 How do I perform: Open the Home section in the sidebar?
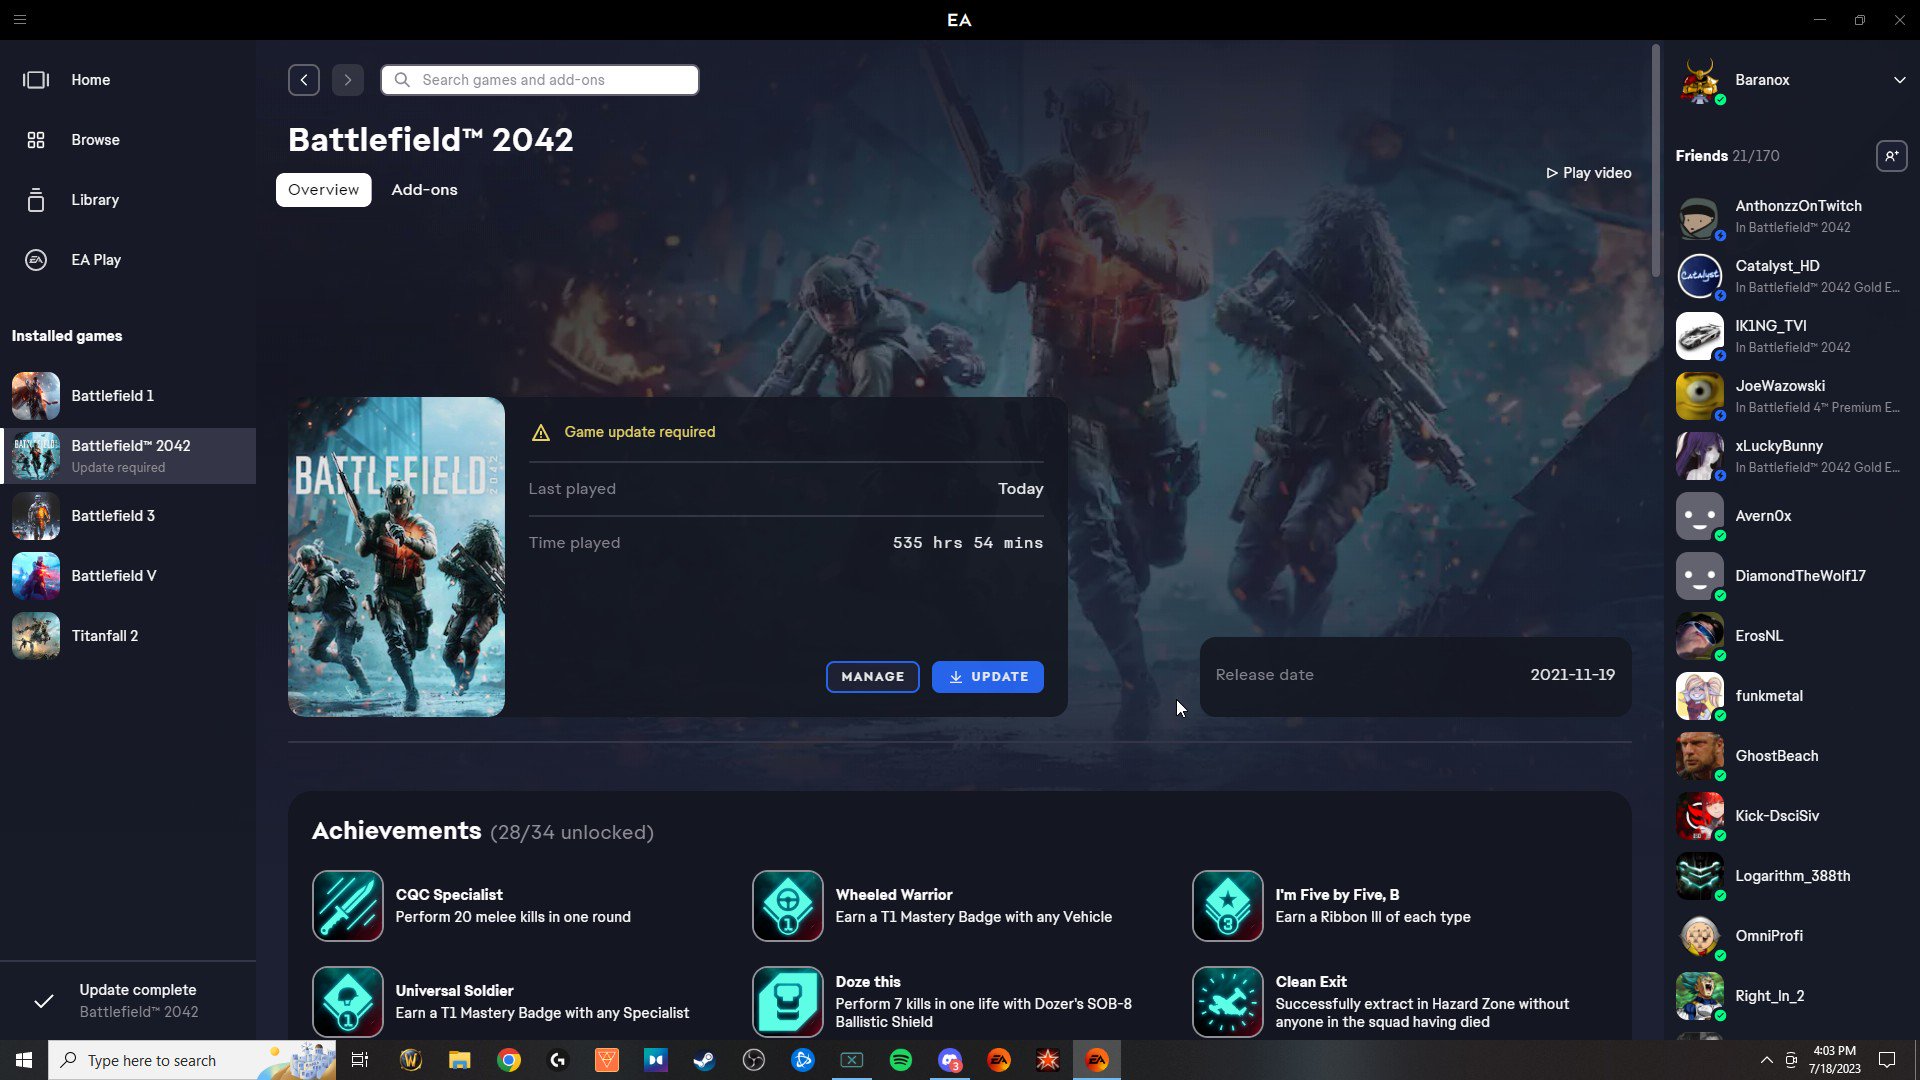tap(90, 80)
